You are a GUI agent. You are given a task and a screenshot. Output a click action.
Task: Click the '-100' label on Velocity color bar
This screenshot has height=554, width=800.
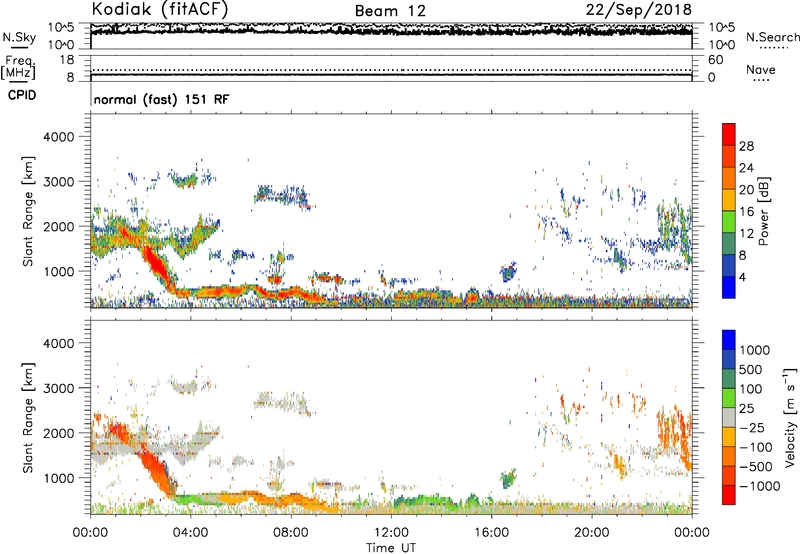pyautogui.click(x=755, y=447)
